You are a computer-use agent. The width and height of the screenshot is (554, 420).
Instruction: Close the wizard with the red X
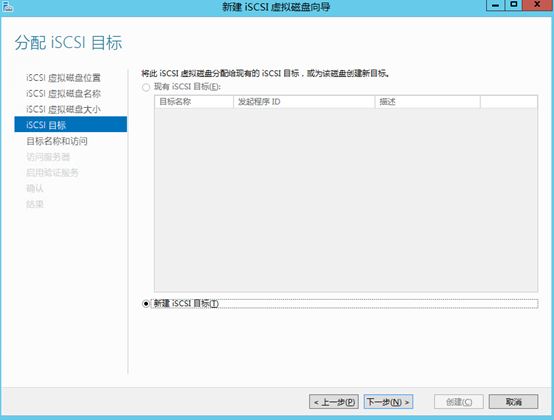point(538,5)
